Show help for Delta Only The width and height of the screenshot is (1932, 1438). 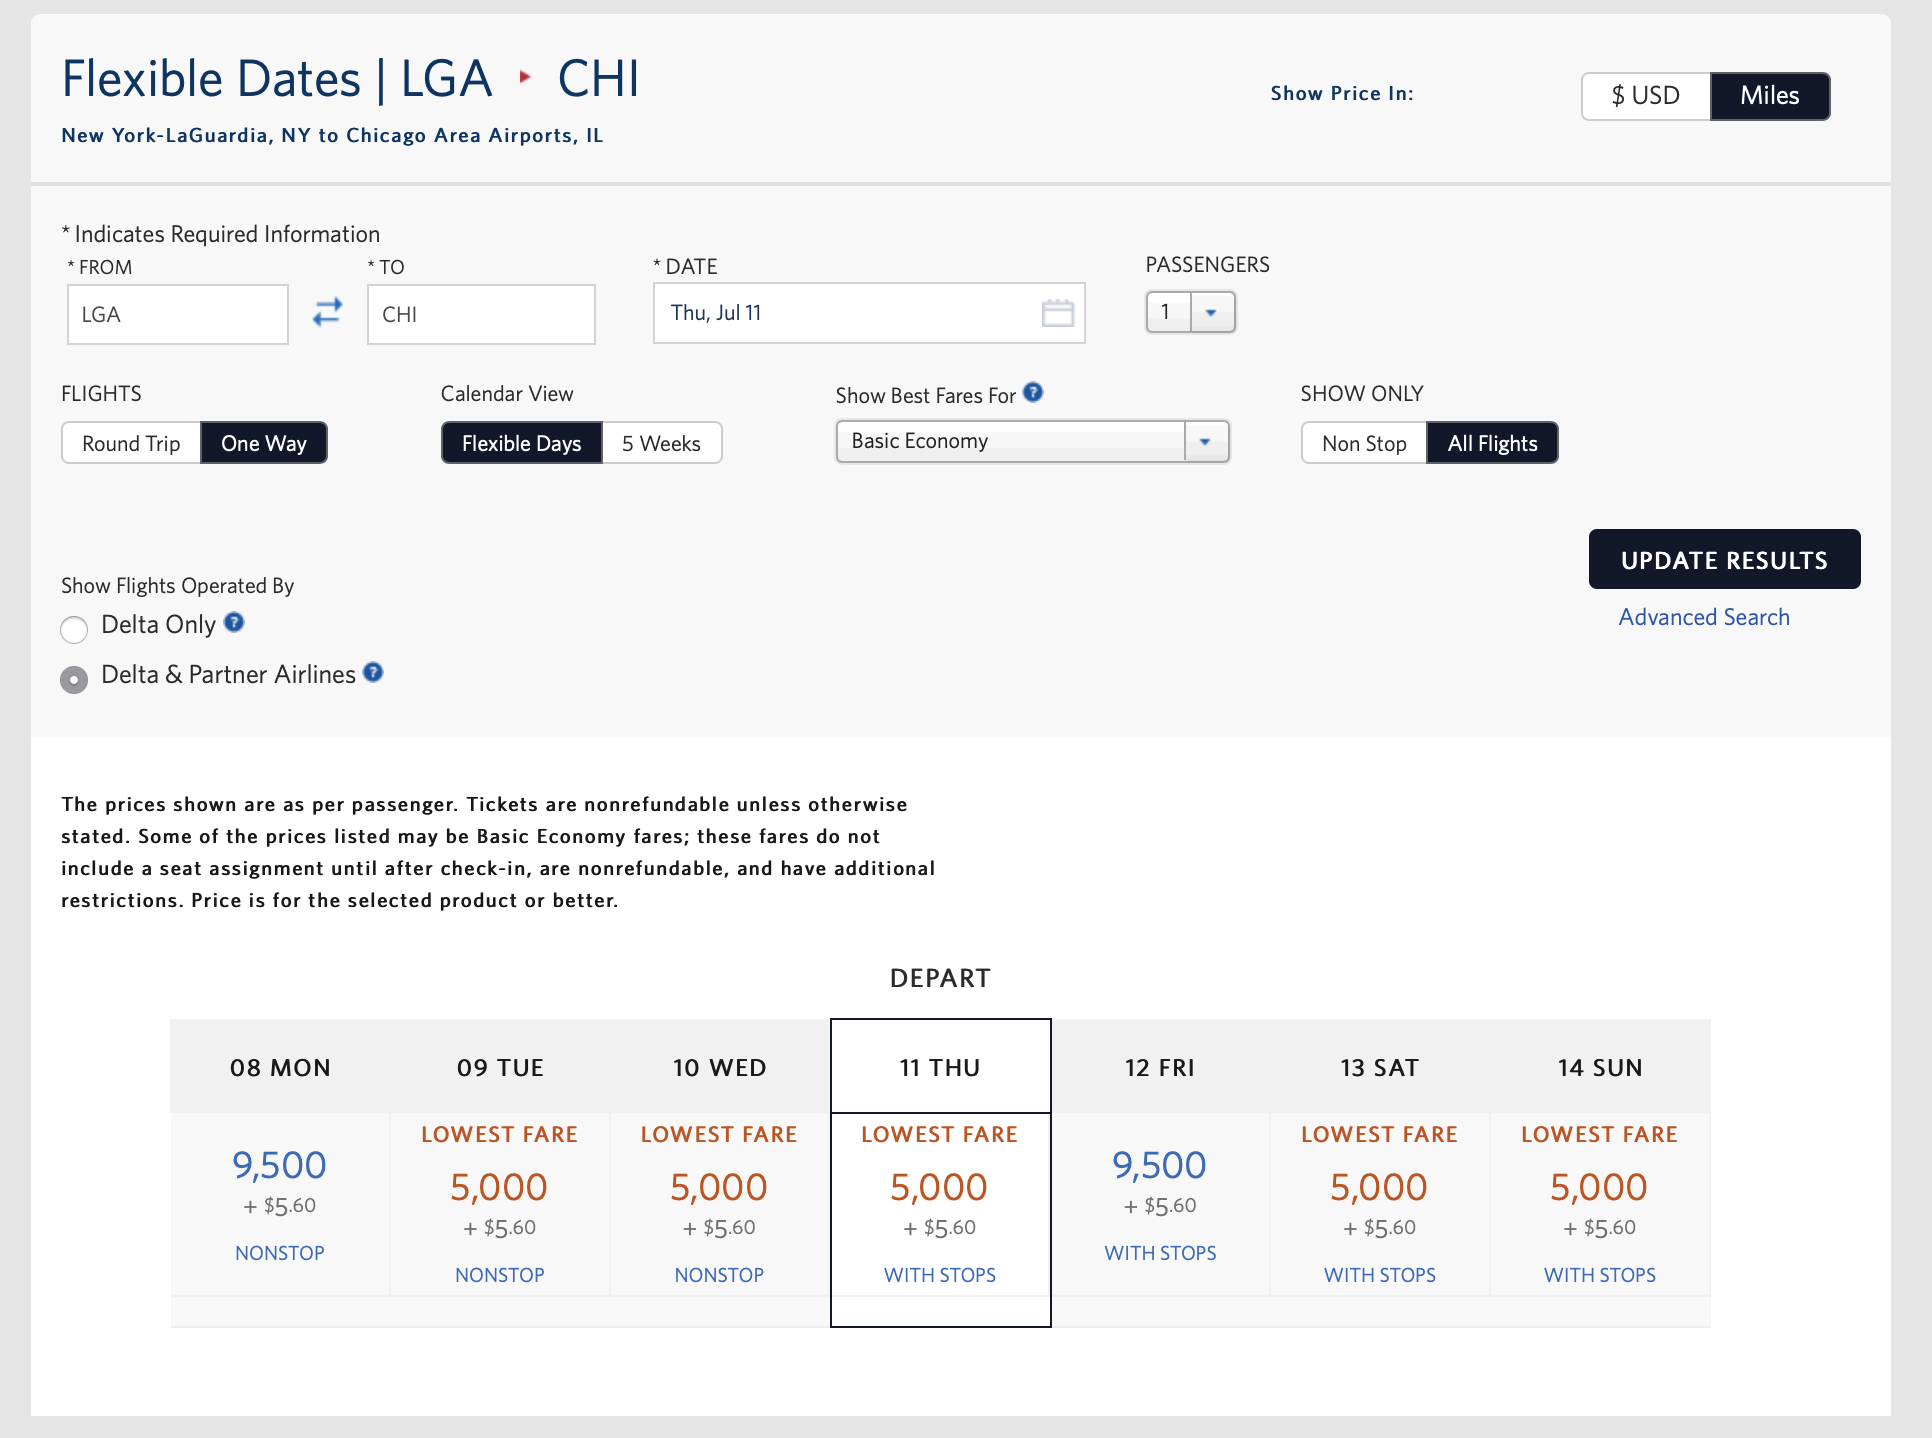click(234, 622)
